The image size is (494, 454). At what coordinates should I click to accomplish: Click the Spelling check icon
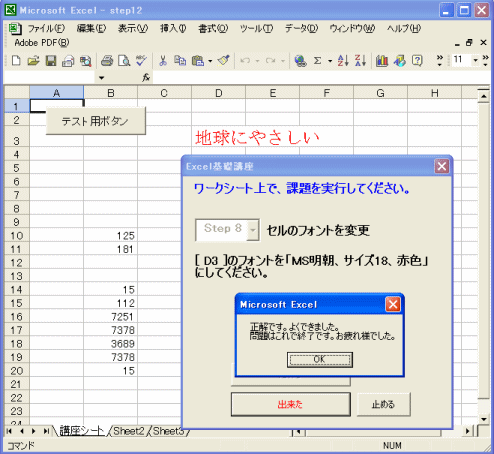point(141,61)
